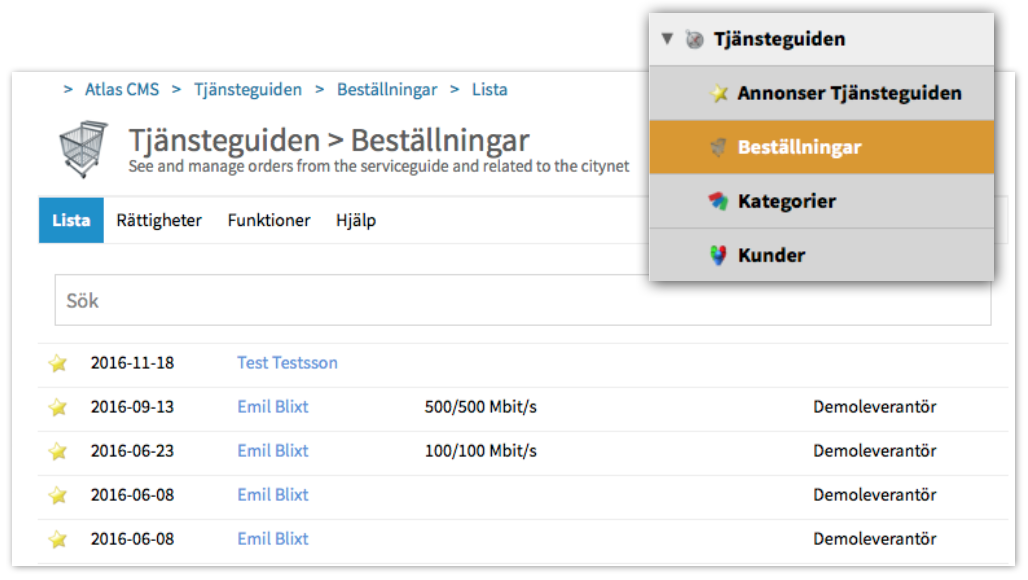Open Annonser Tjänsteguiden menu item

pos(848,94)
